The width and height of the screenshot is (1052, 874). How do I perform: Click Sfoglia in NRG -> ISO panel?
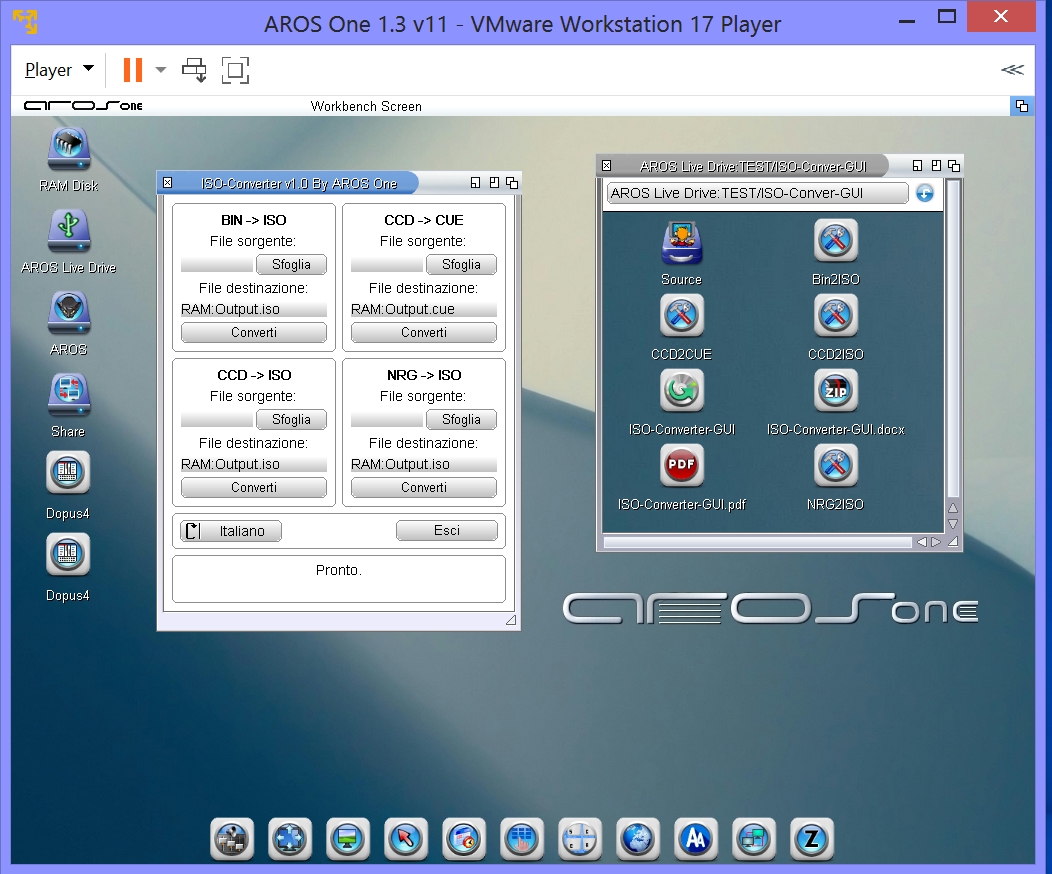(461, 419)
